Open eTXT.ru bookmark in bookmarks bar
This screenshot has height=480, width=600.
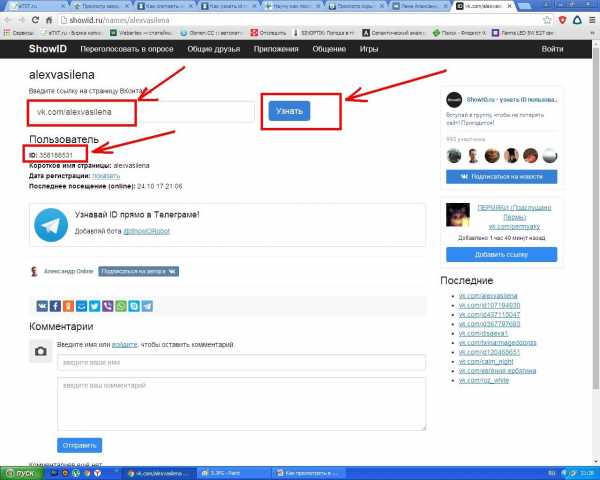(x=71, y=33)
